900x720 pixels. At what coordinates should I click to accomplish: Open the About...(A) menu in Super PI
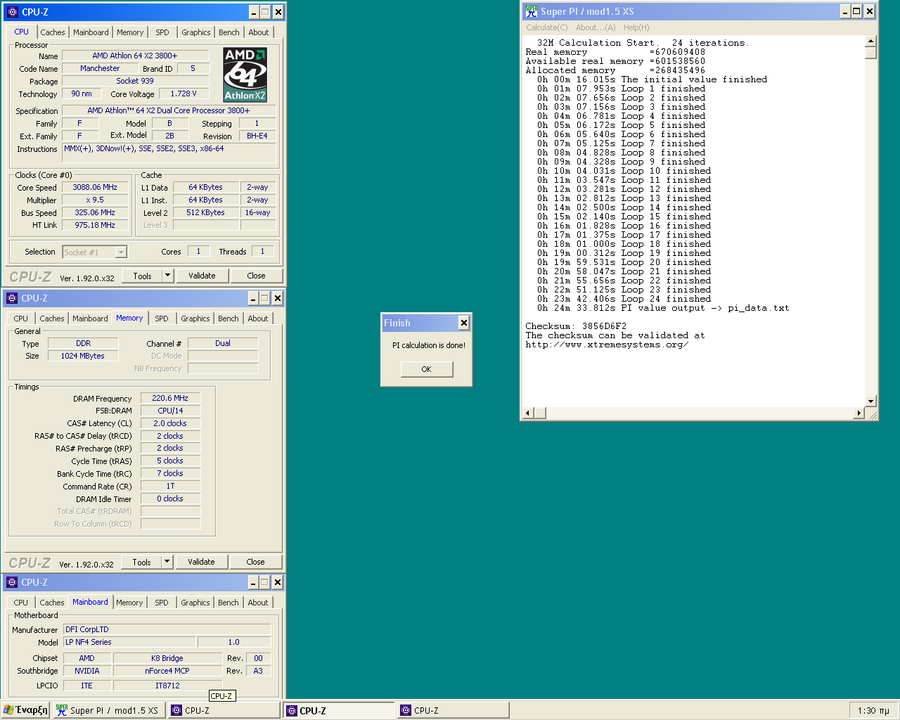tap(596, 28)
